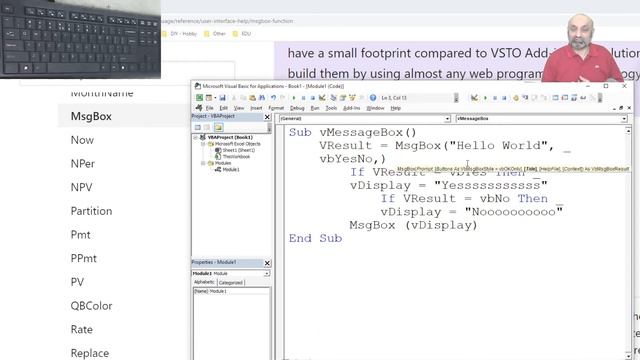Open the vMessageBox procedure dropdown

tap(624, 119)
